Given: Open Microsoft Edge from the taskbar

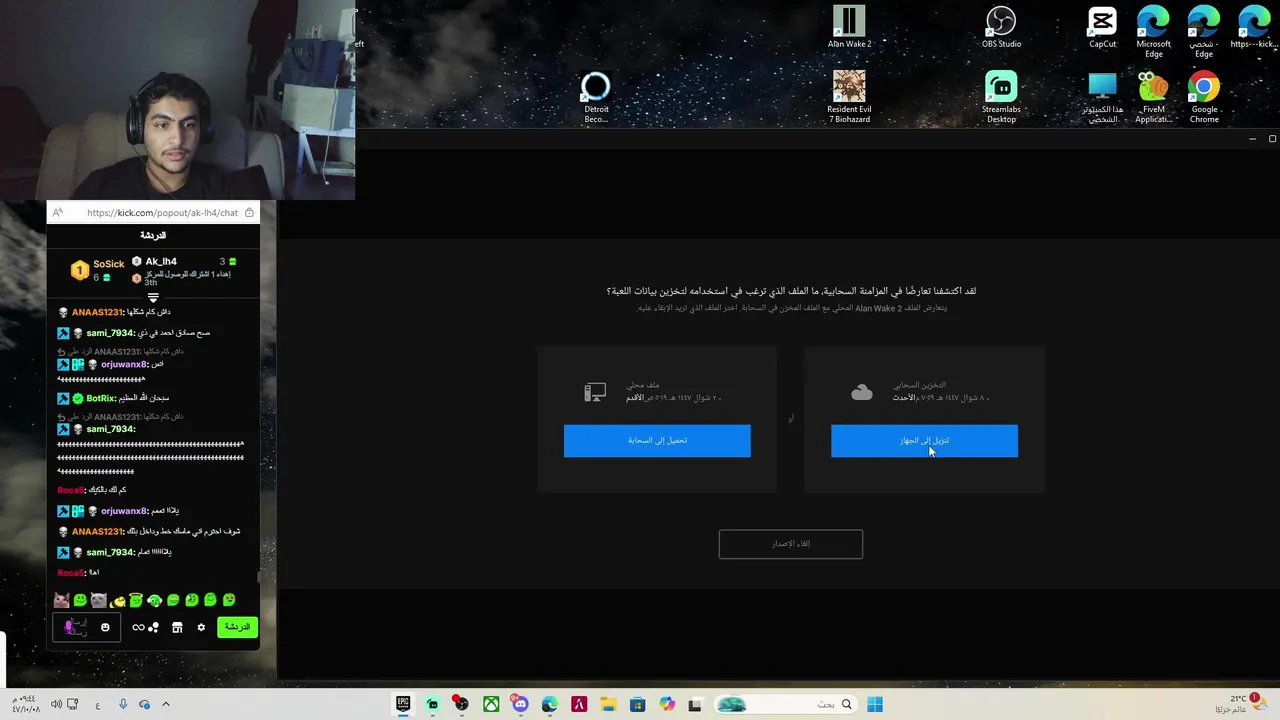Looking at the screenshot, I should click(549, 705).
